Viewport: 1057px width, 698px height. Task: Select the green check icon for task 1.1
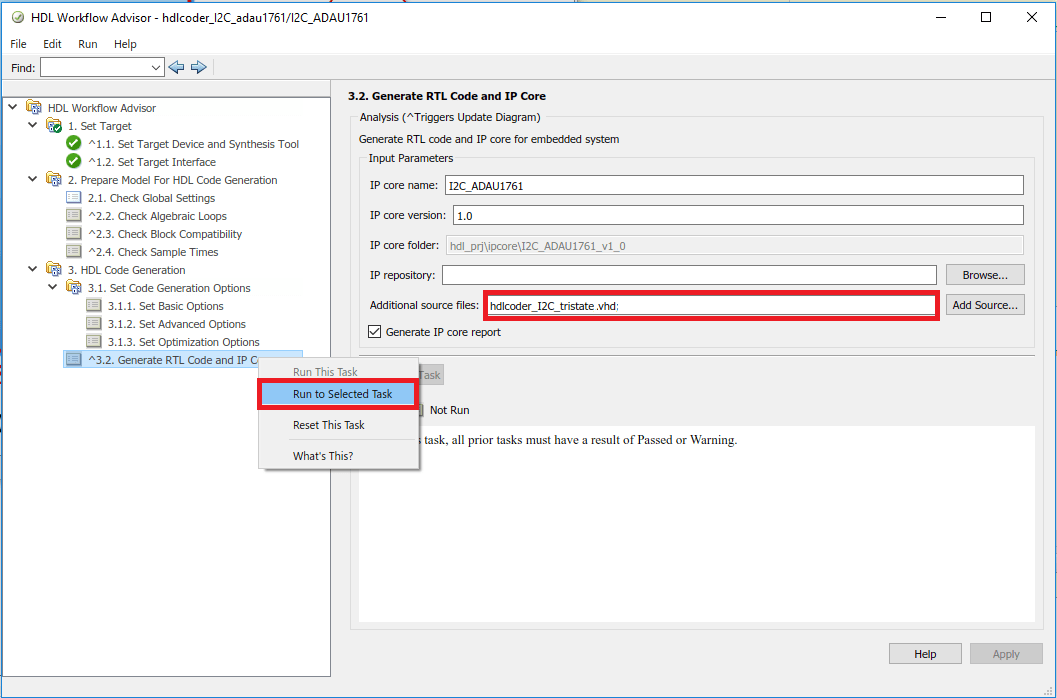(x=73, y=144)
